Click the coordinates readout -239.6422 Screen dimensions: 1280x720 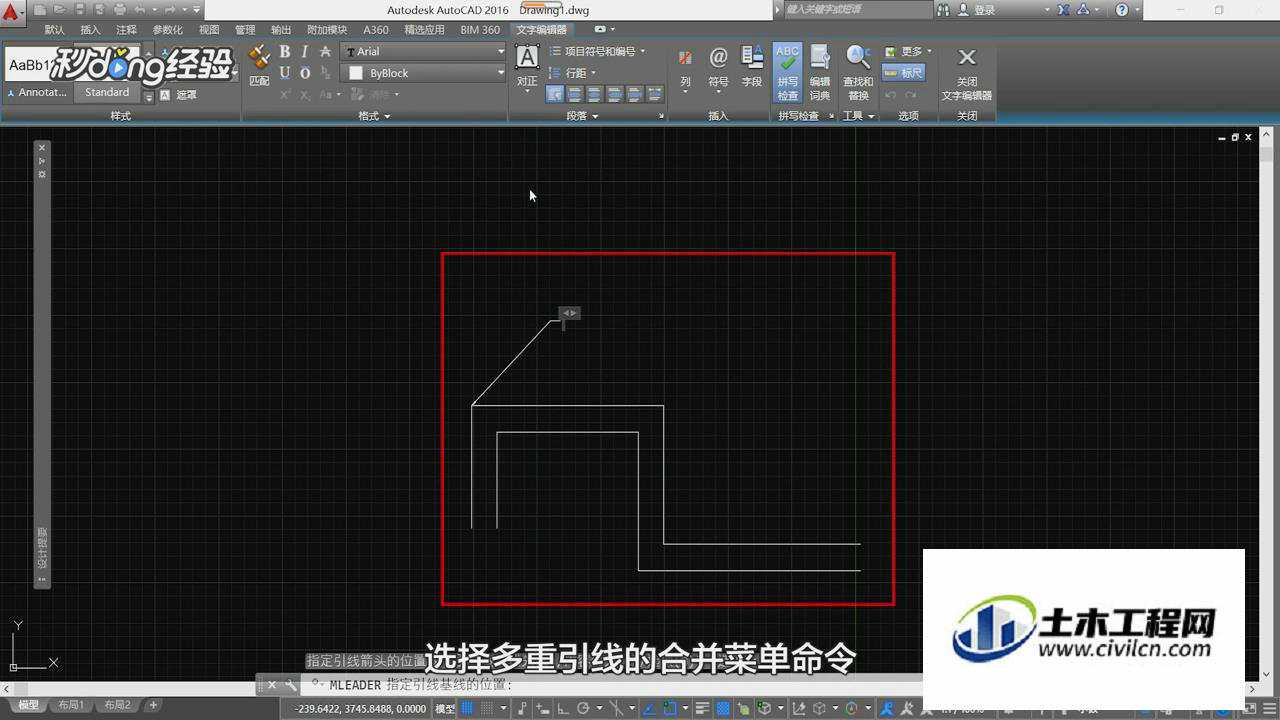point(360,708)
